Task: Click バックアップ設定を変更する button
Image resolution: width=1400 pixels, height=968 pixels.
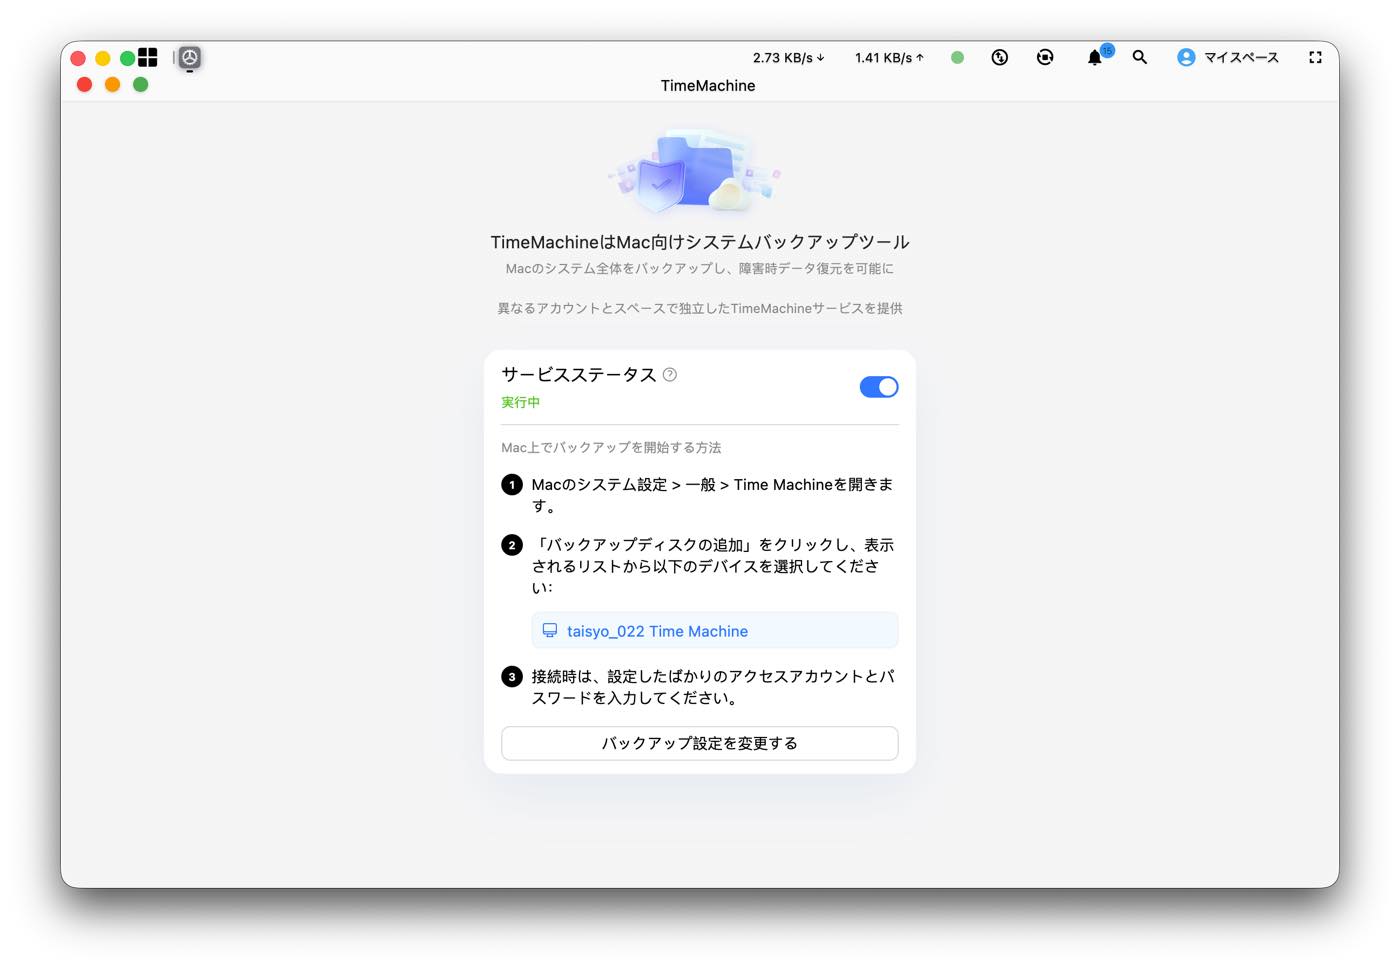Action: pos(700,743)
